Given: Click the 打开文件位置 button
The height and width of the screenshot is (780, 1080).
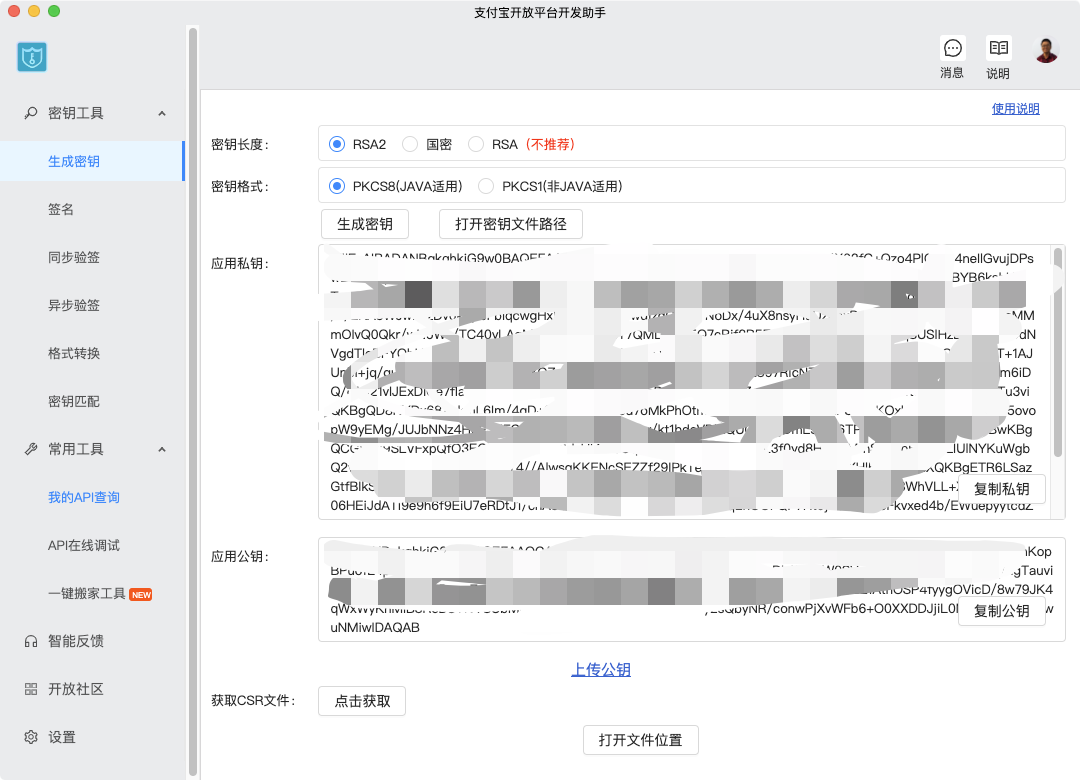Looking at the screenshot, I should tap(641, 740).
